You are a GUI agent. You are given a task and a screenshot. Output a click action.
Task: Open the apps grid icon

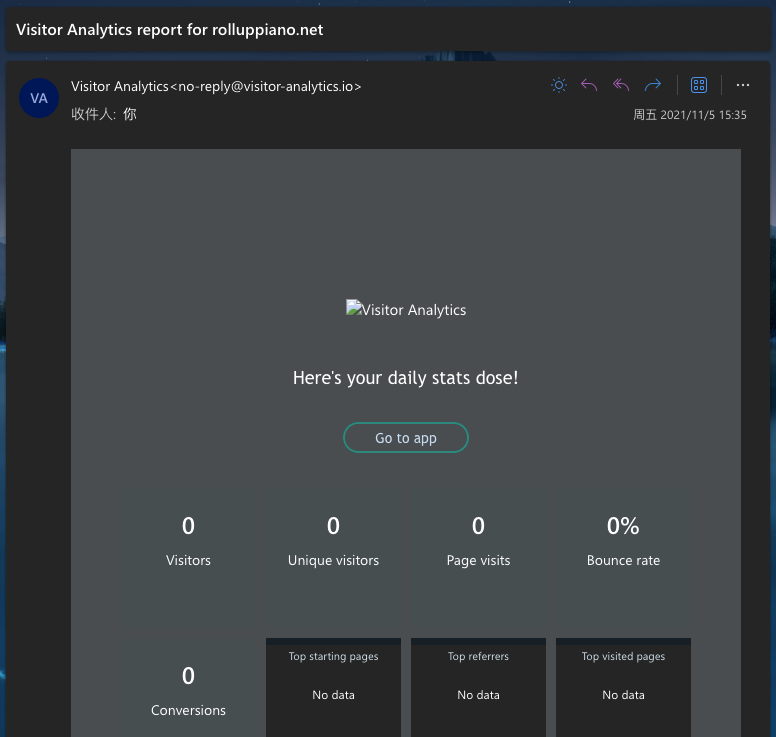pos(699,85)
